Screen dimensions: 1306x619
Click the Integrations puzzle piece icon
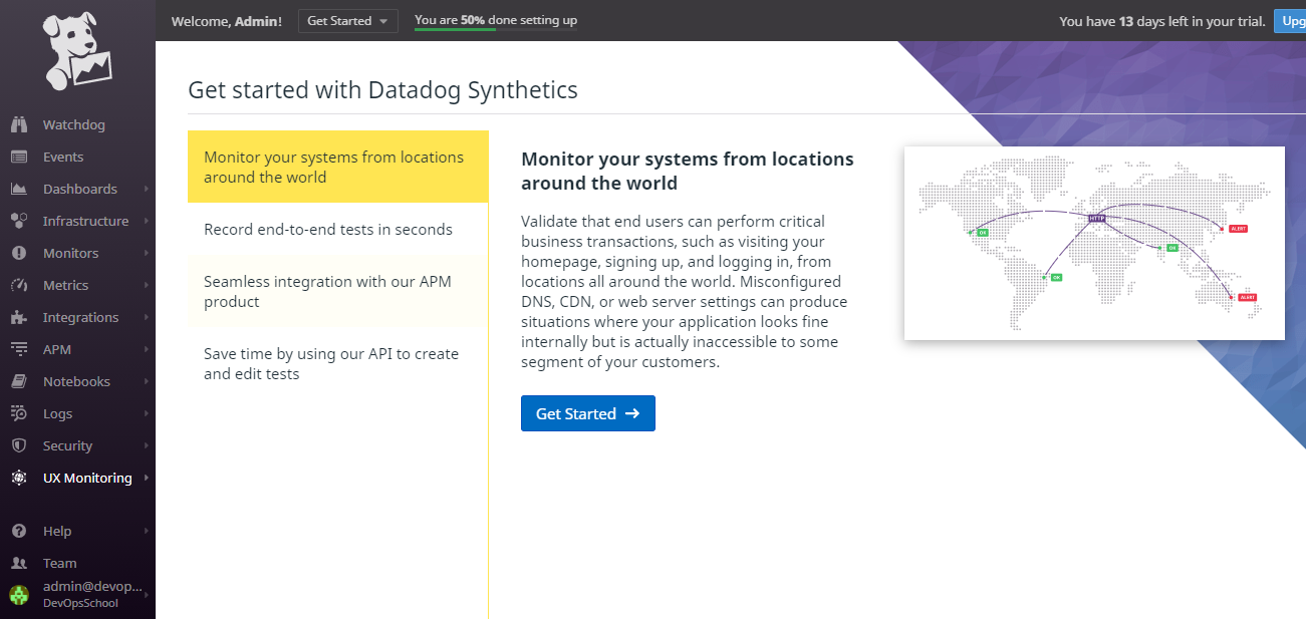[19, 317]
